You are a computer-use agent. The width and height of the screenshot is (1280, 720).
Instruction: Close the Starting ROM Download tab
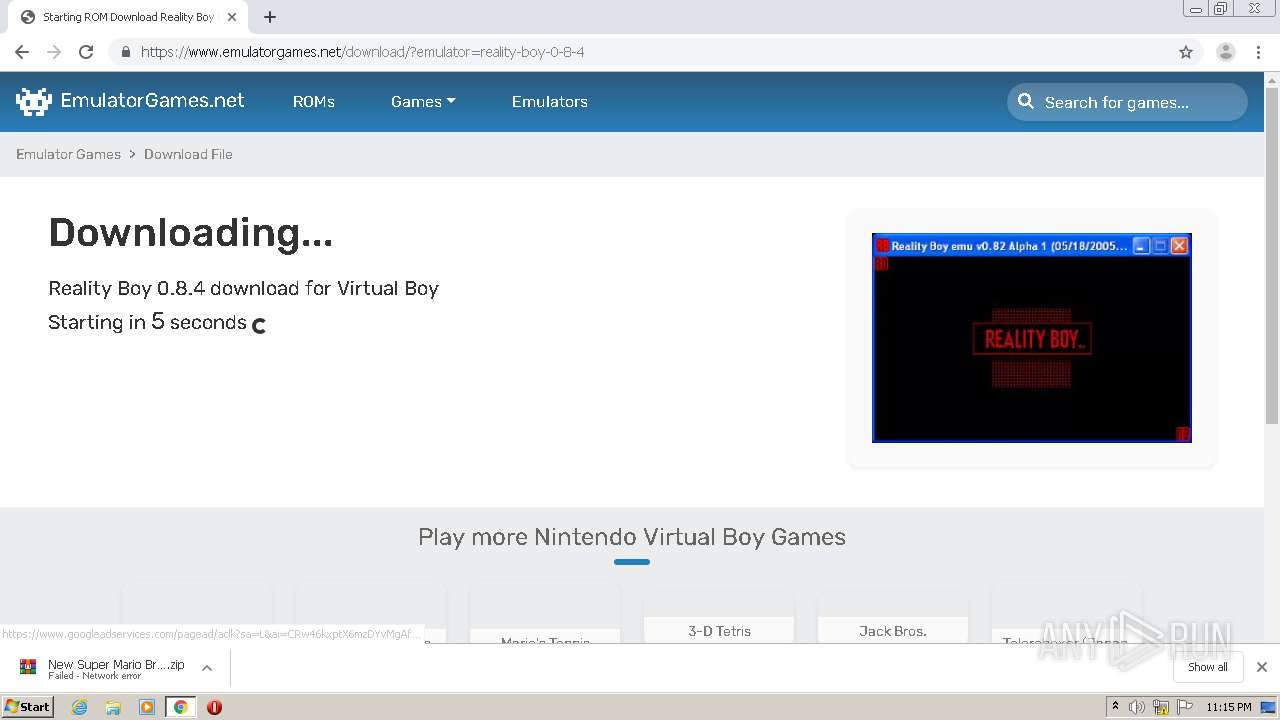[231, 17]
